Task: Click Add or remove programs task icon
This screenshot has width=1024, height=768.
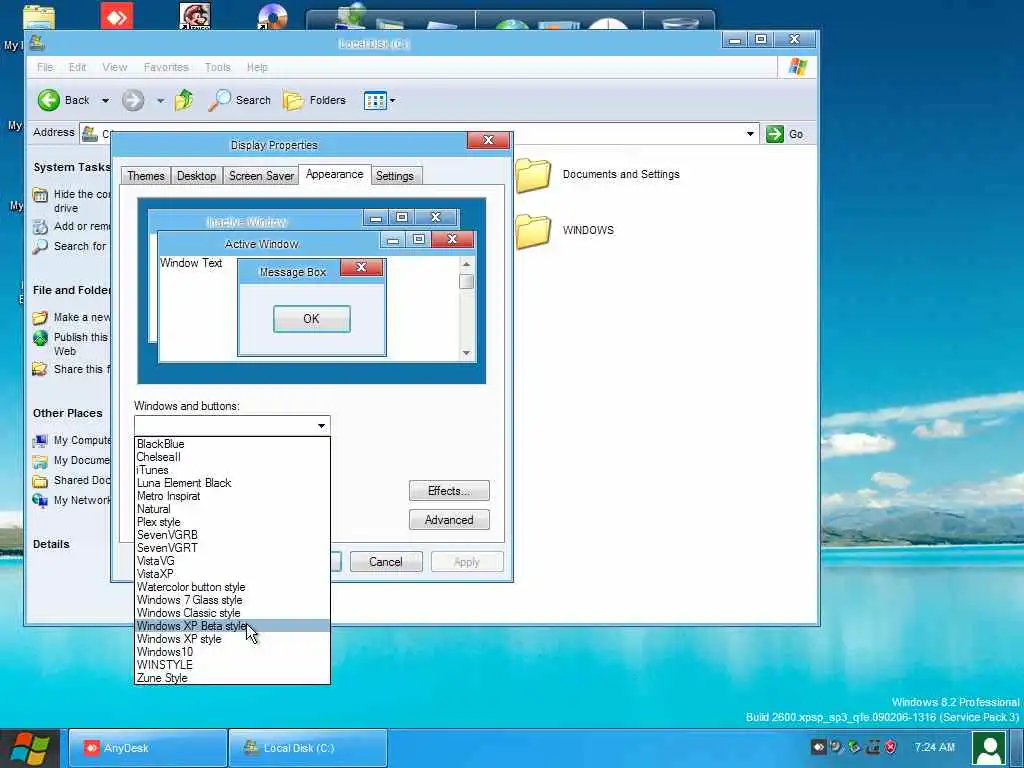Action: coord(40,227)
